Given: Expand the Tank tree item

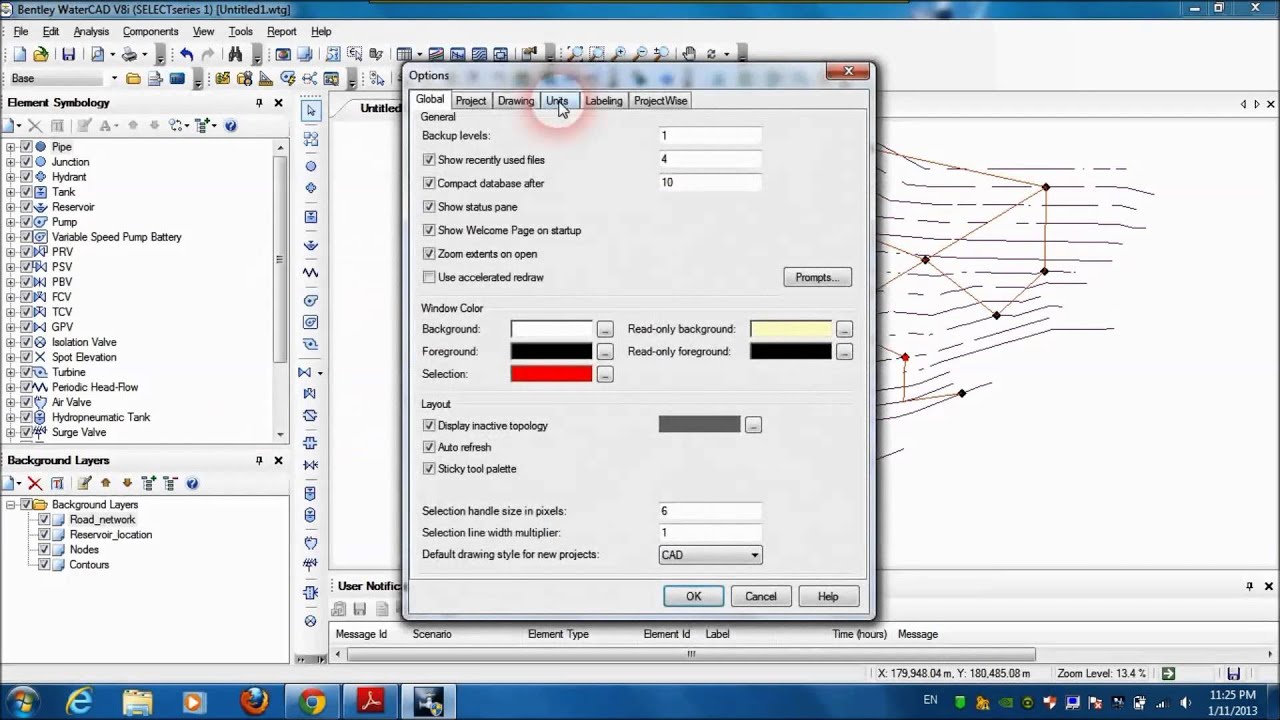Looking at the screenshot, I should (x=11, y=192).
